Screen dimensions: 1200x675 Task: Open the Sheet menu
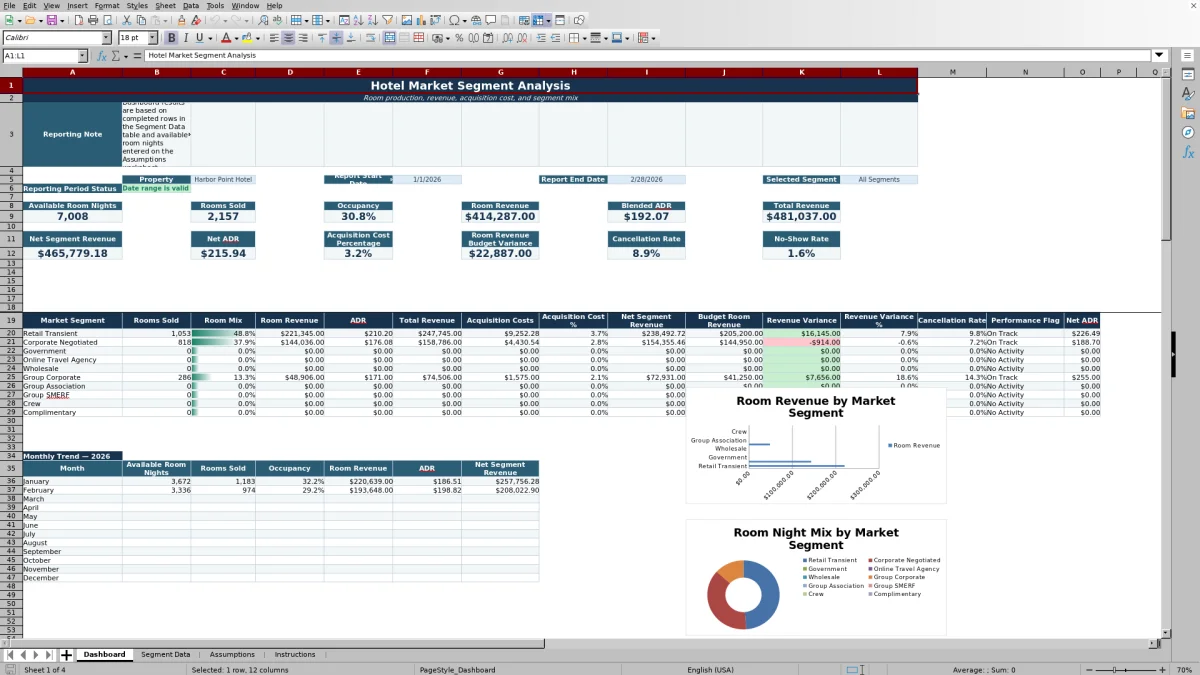[x=165, y=6]
